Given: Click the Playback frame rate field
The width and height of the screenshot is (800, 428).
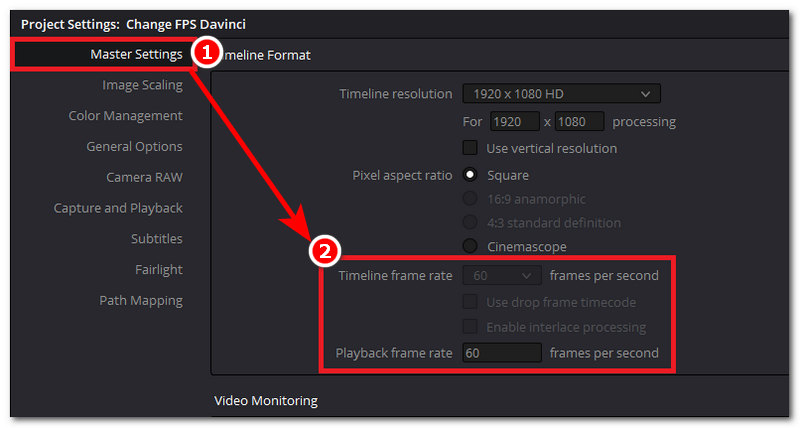Looking at the screenshot, I should point(502,353).
